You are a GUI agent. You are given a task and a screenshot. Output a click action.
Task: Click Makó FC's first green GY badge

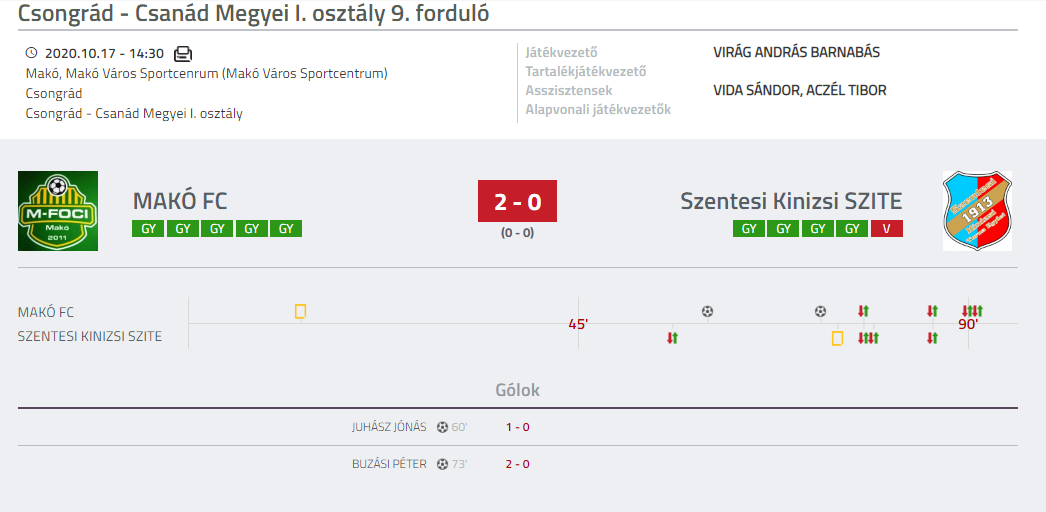pyautogui.click(x=148, y=229)
